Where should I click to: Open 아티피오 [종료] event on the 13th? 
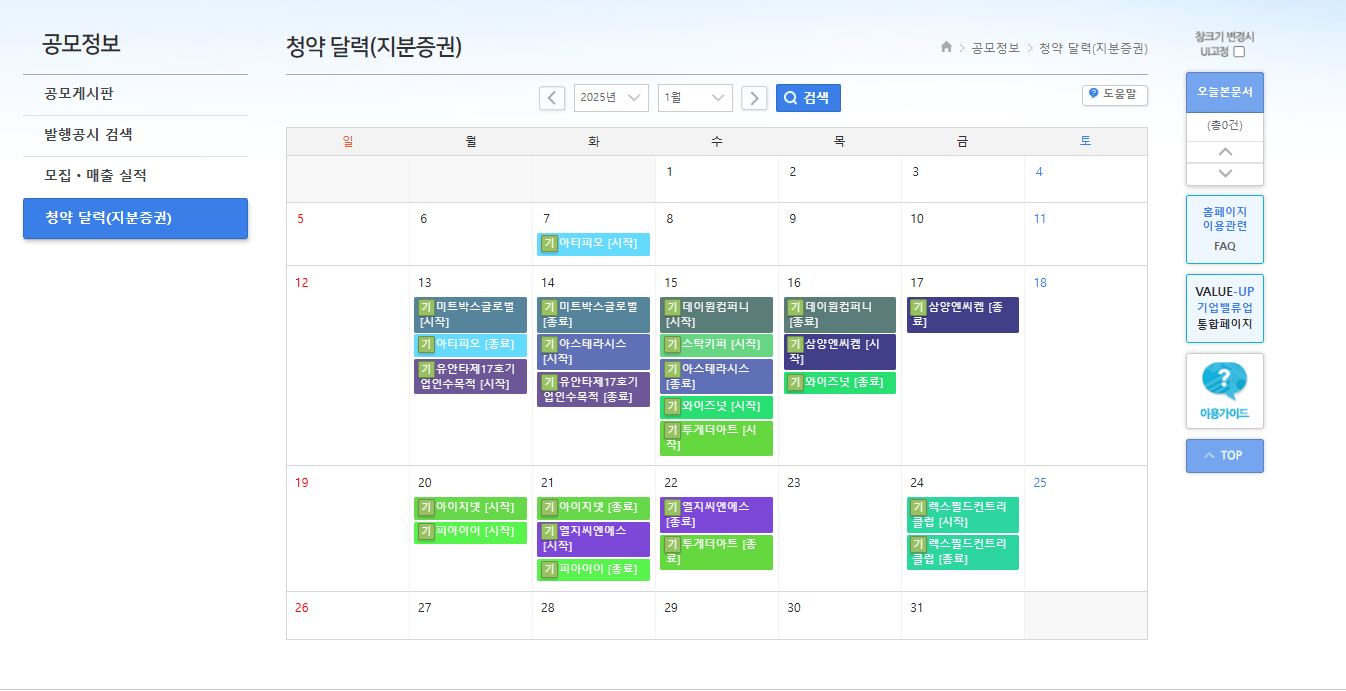click(470, 345)
